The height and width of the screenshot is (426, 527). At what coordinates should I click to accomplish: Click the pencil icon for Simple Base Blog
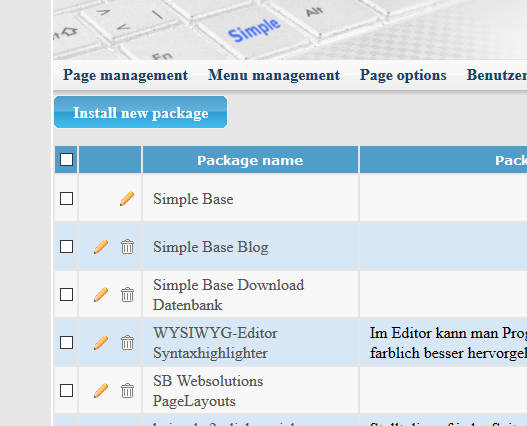(x=101, y=246)
